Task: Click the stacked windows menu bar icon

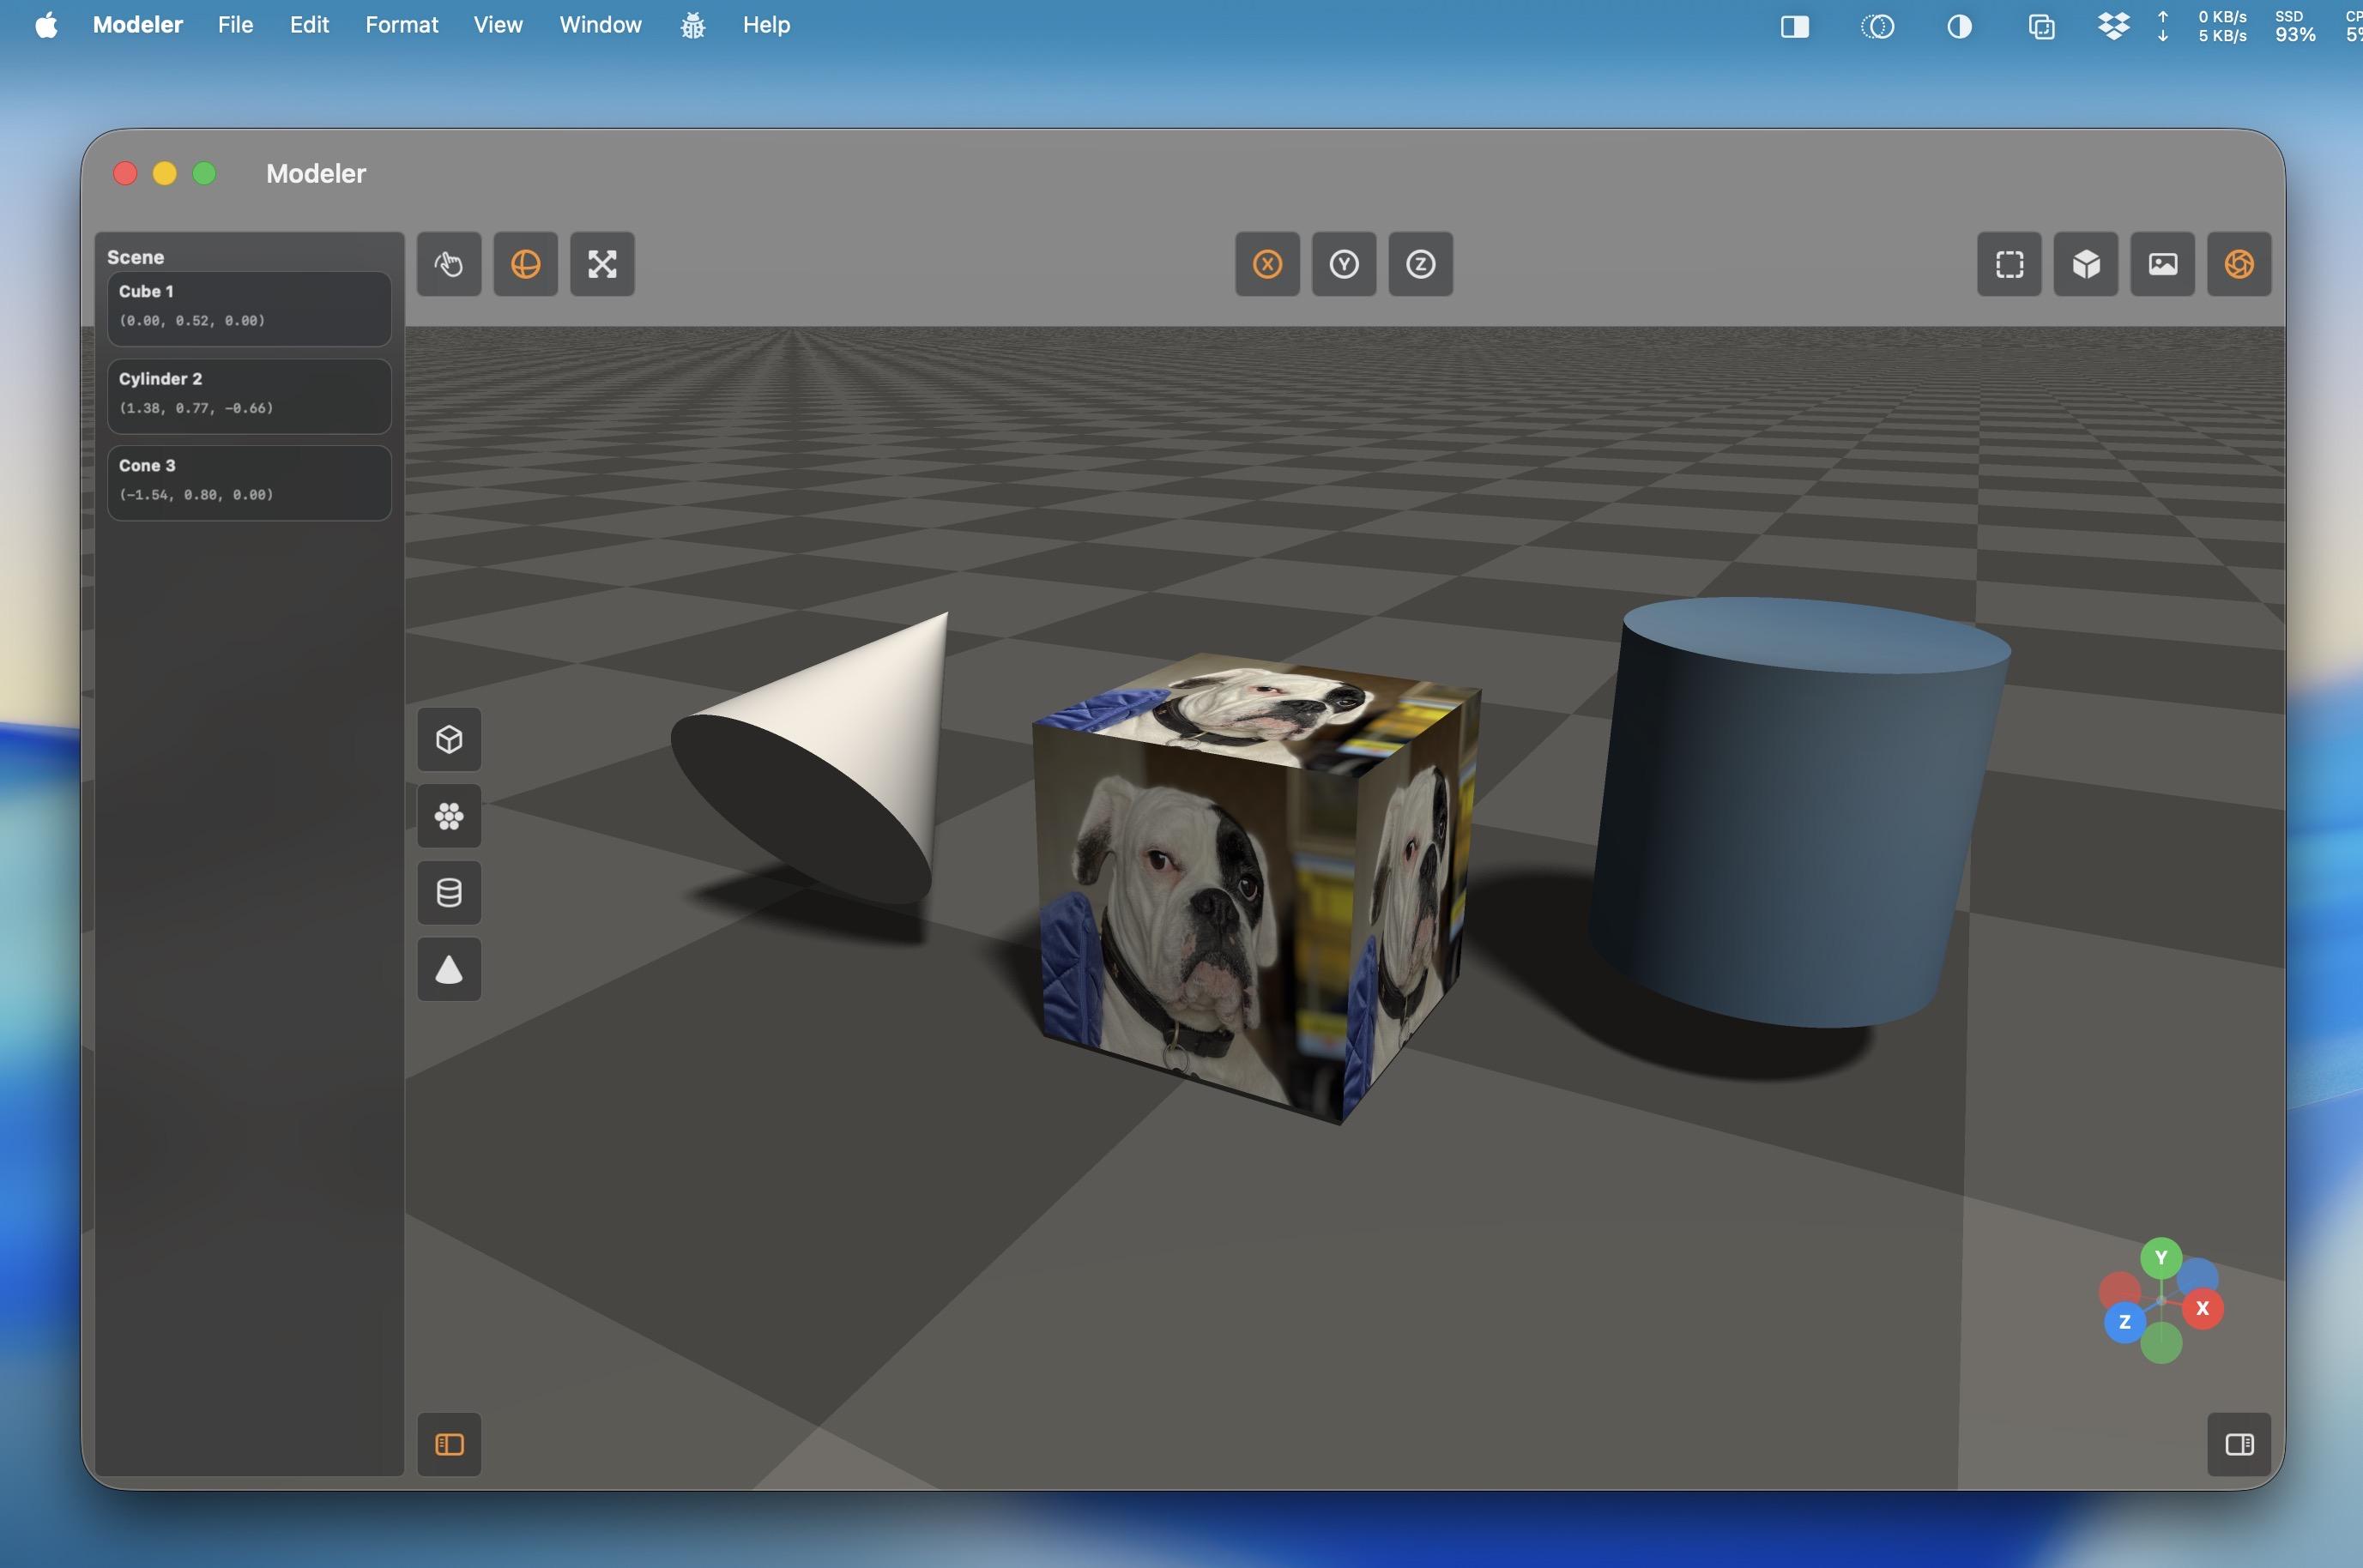Action: [x=2041, y=26]
